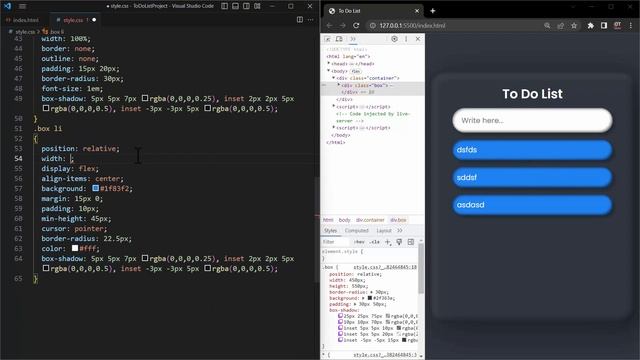Image resolution: width=640 pixels, height=360 pixels.
Task: View site information icon in address bar
Action: [372, 25]
